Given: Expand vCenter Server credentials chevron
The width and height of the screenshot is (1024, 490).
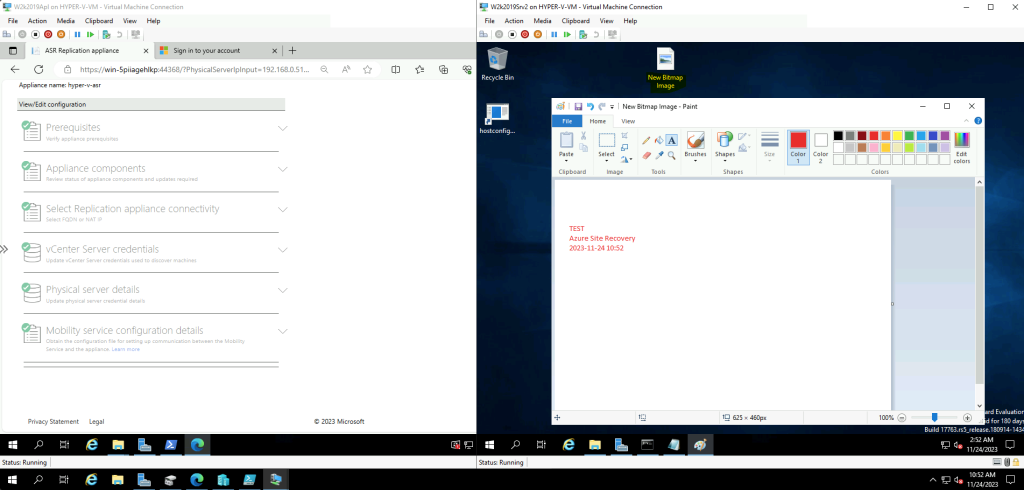Looking at the screenshot, I should pyautogui.click(x=282, y=250).
